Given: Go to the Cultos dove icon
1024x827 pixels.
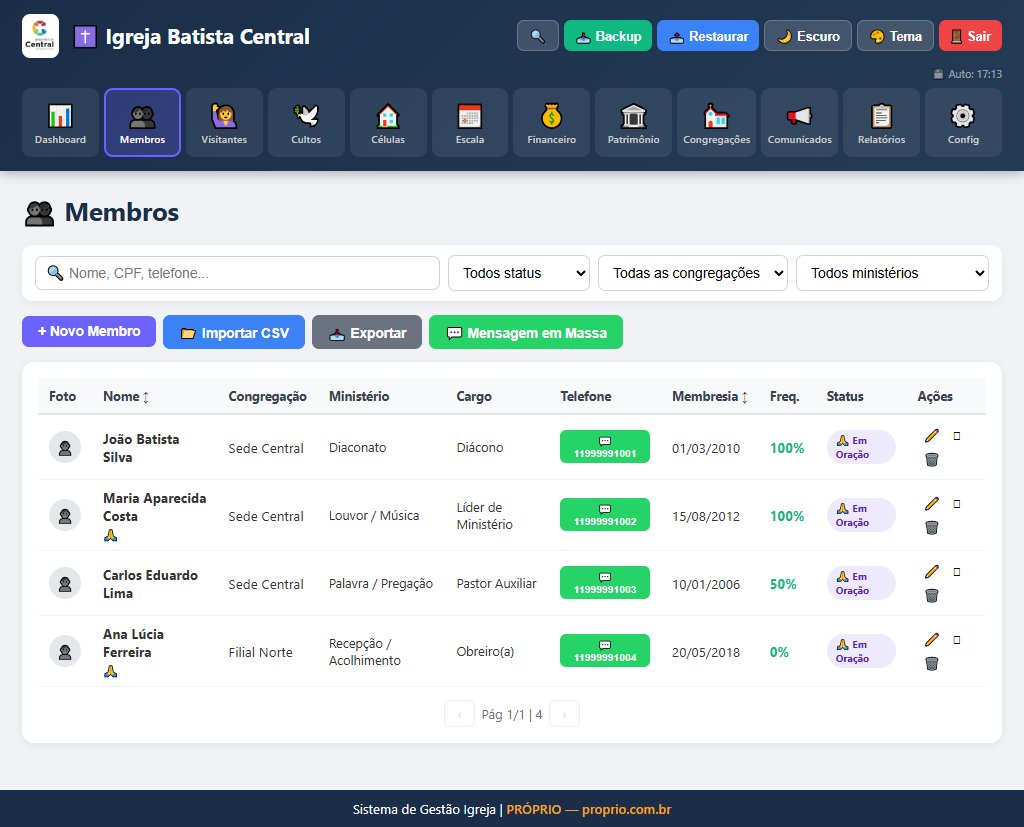Looking at the screenshot, I should [x=306, y=116].
